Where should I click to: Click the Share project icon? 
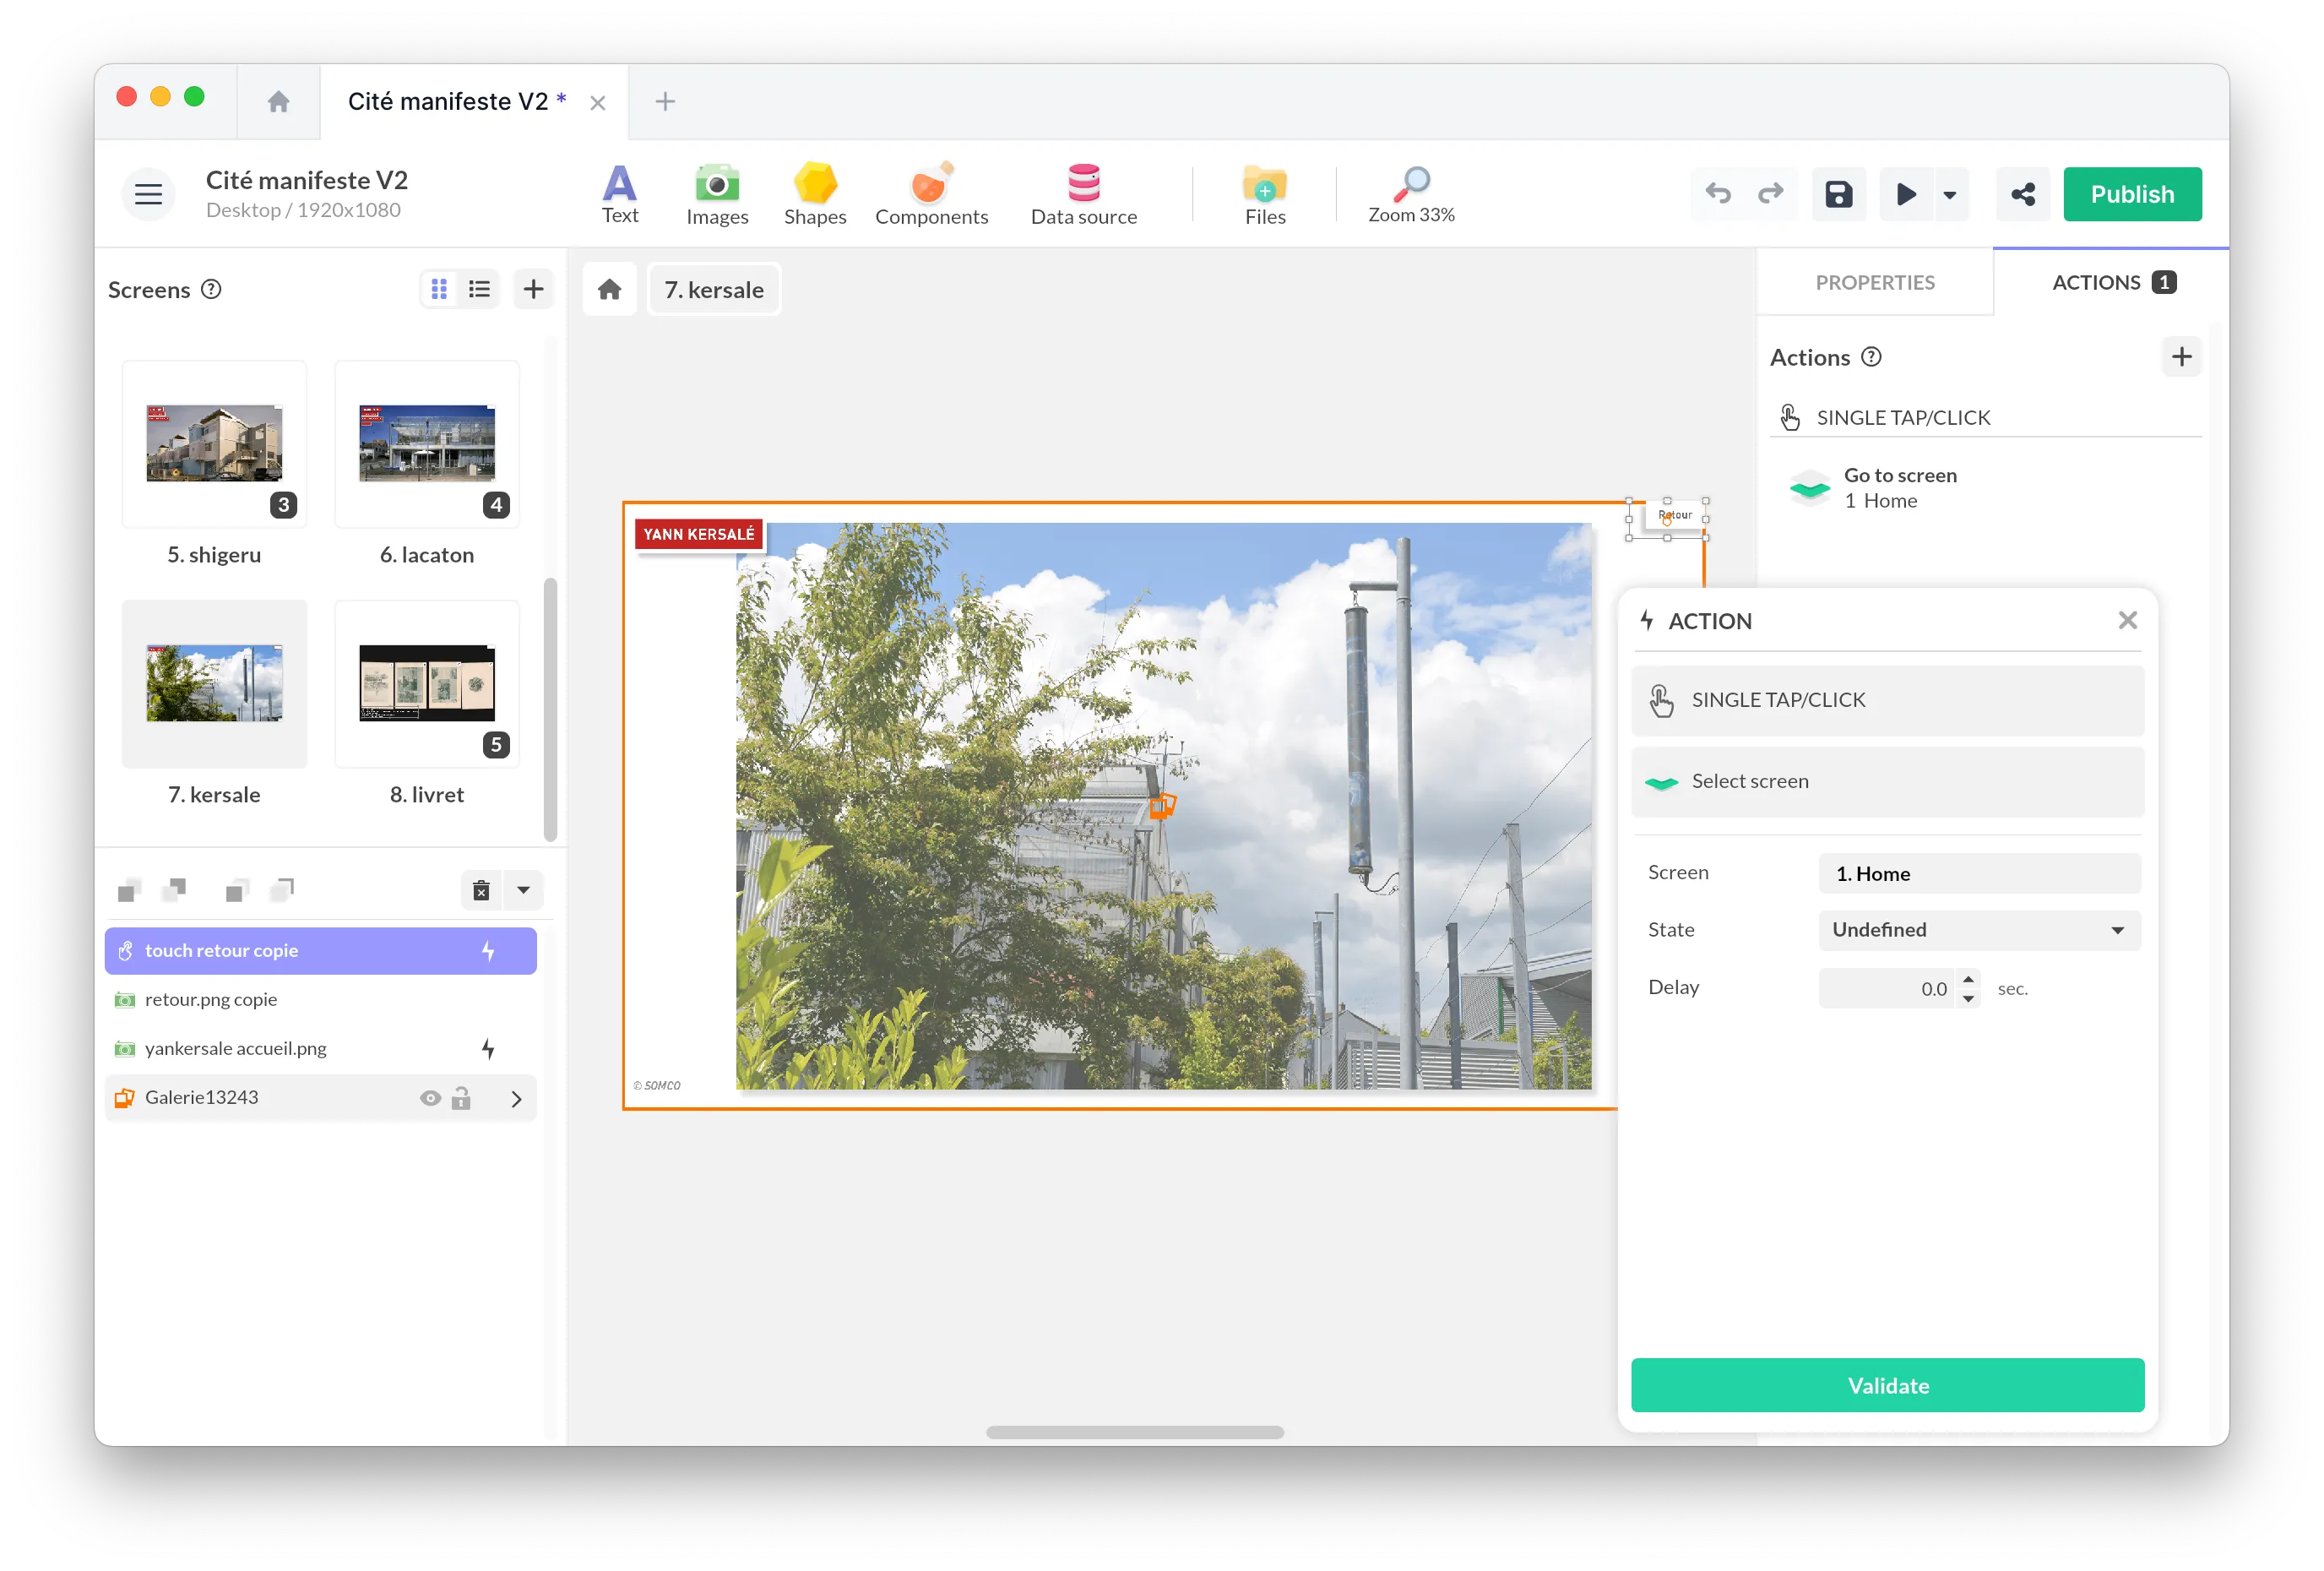tap(2022, 194)
